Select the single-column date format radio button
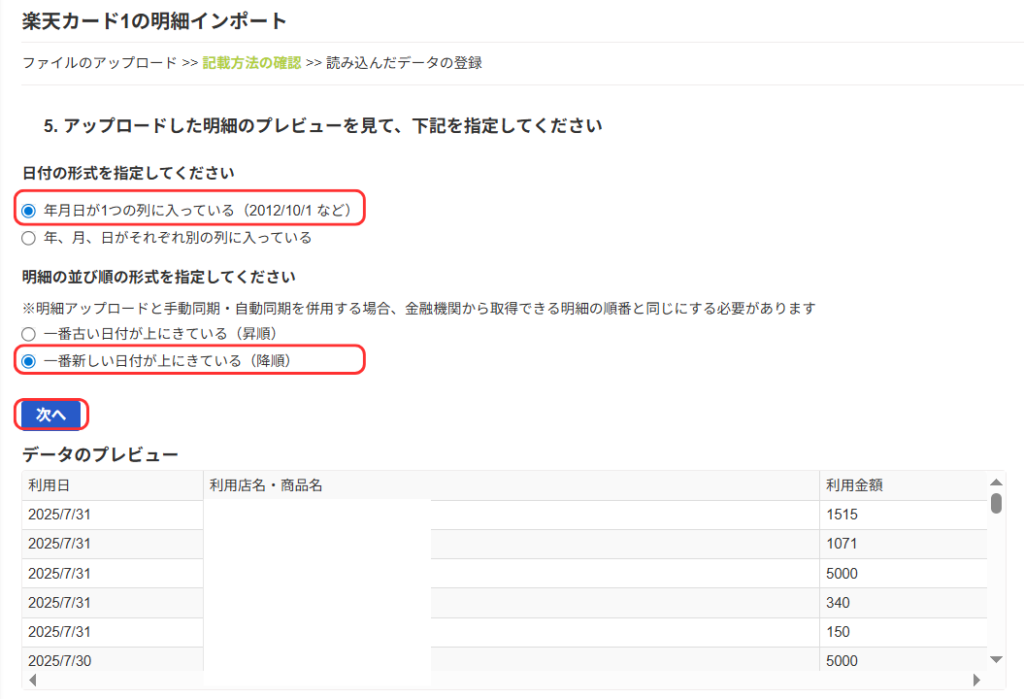1024x699 pixels. click(x=28, y=210)
